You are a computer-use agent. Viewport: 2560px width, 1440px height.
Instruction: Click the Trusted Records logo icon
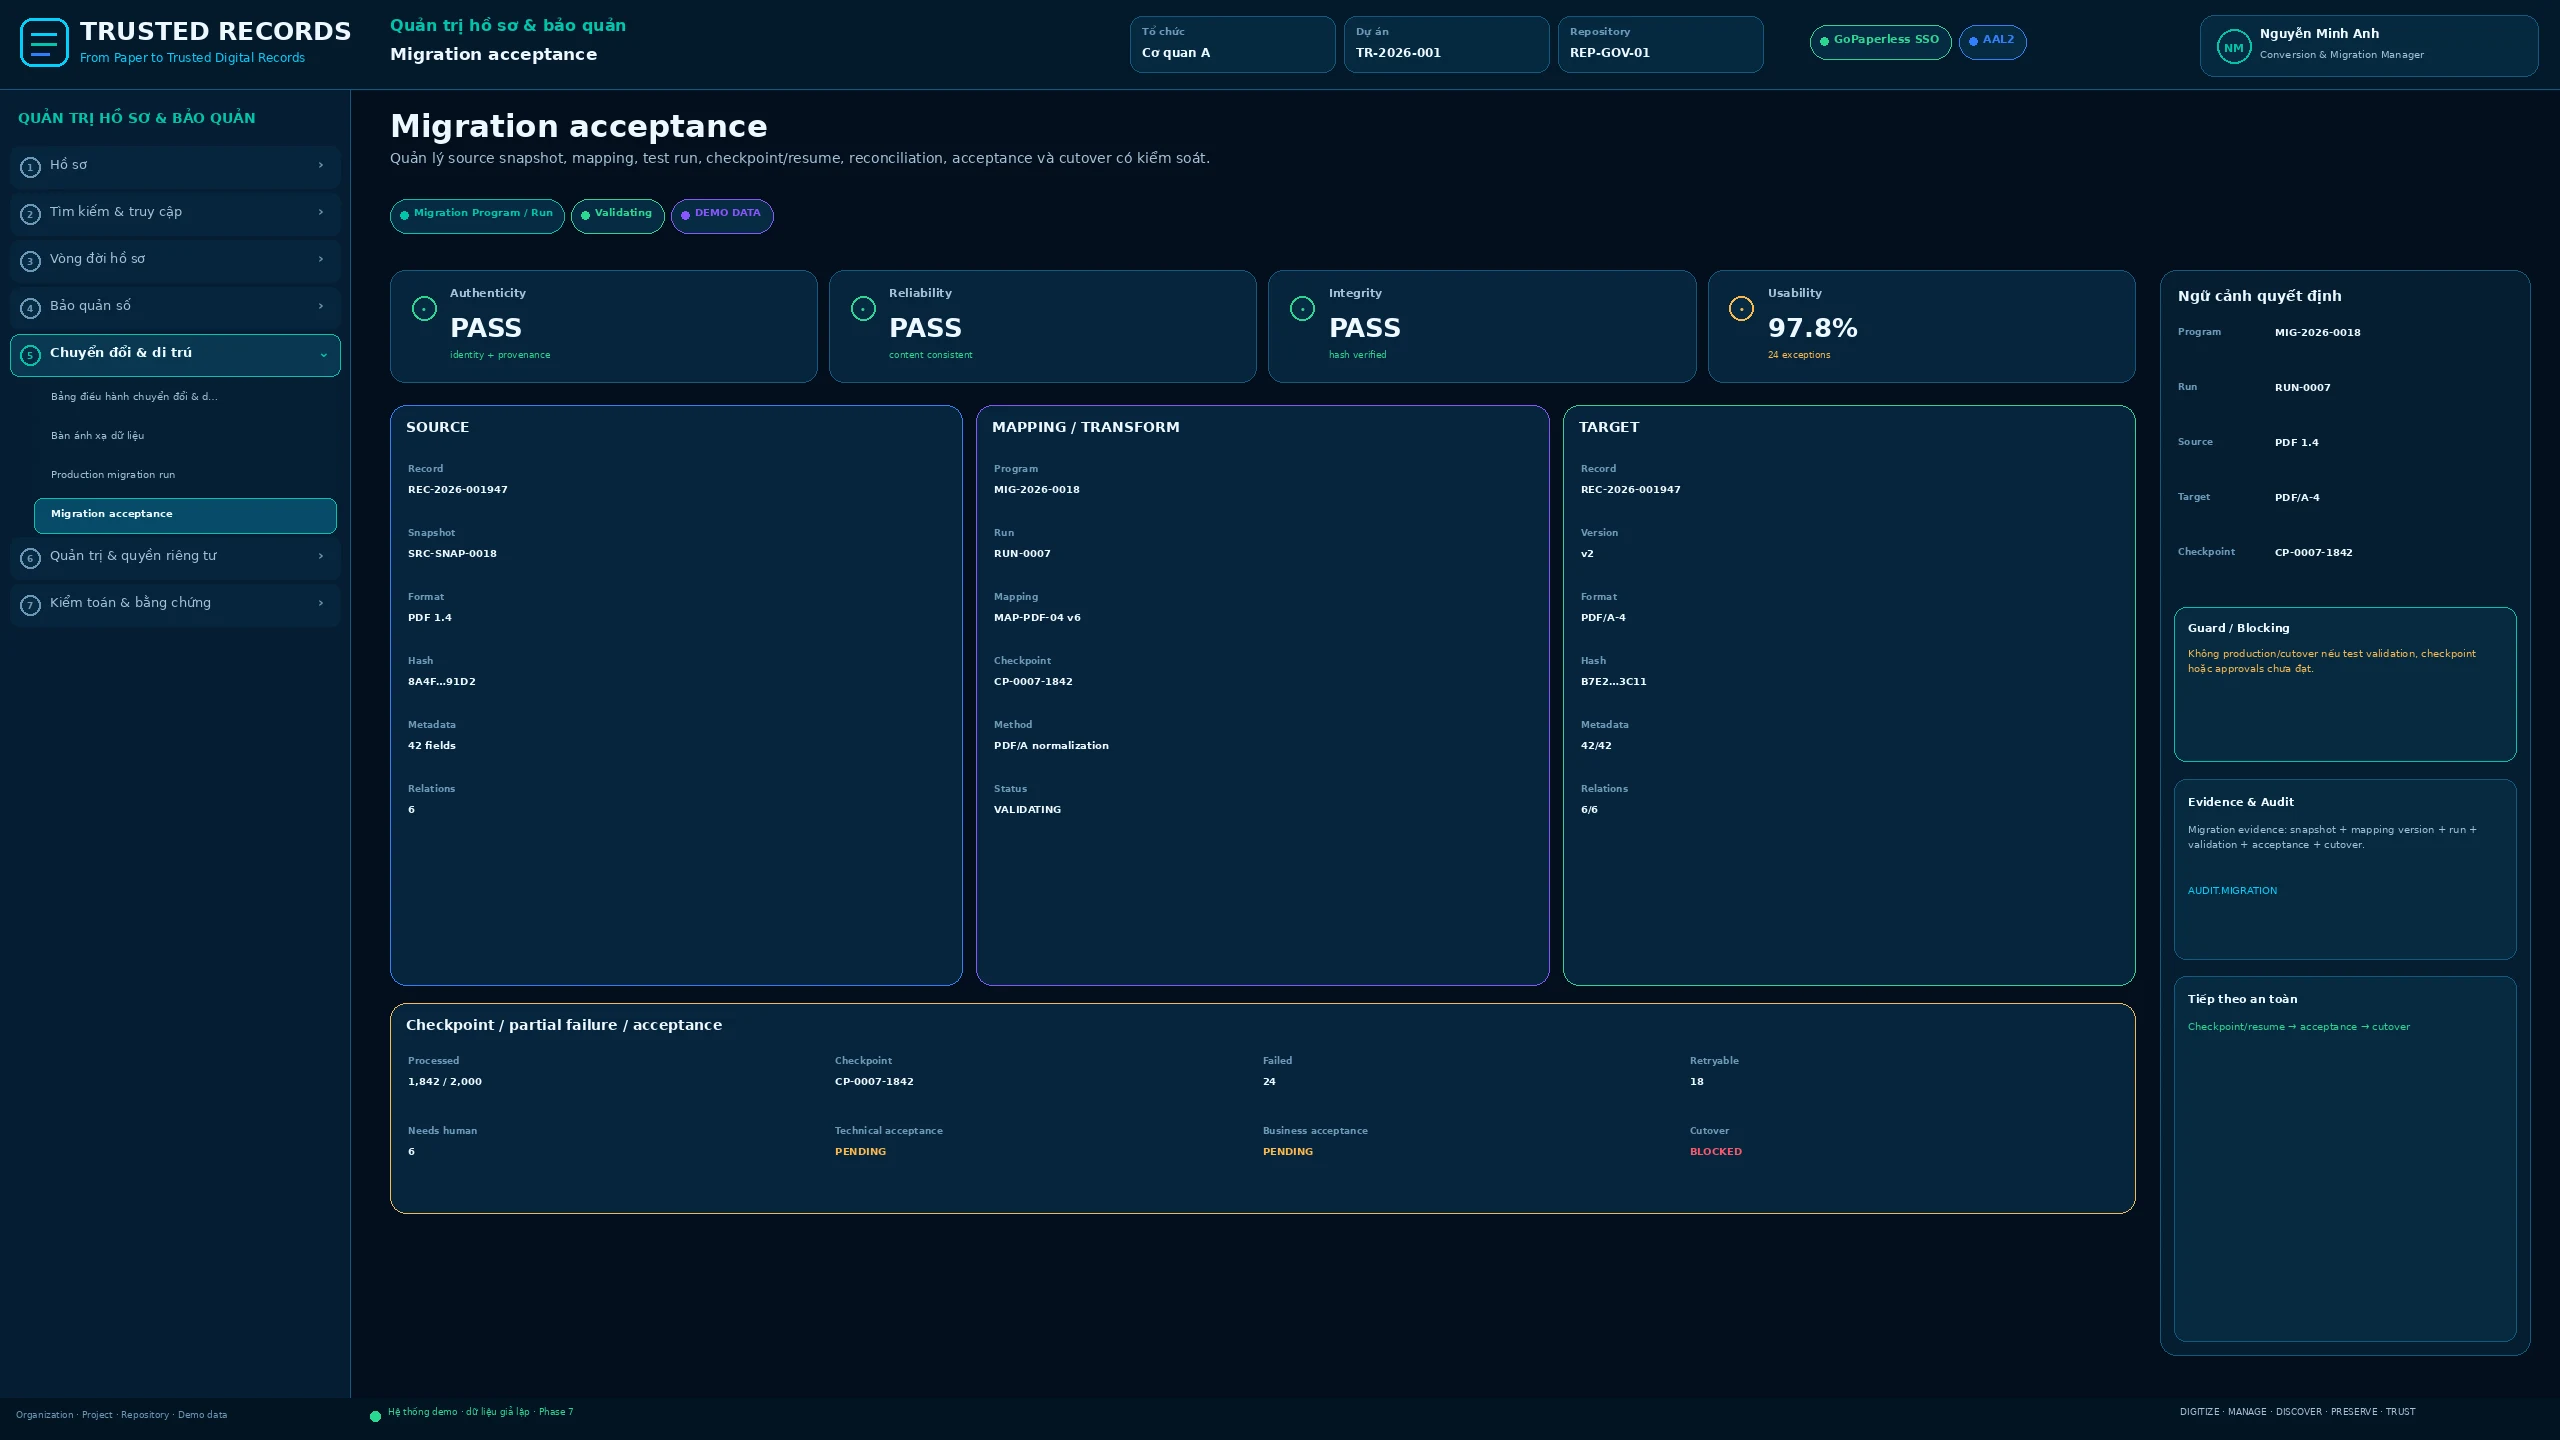pyautogui.click(x=44, y=43)
